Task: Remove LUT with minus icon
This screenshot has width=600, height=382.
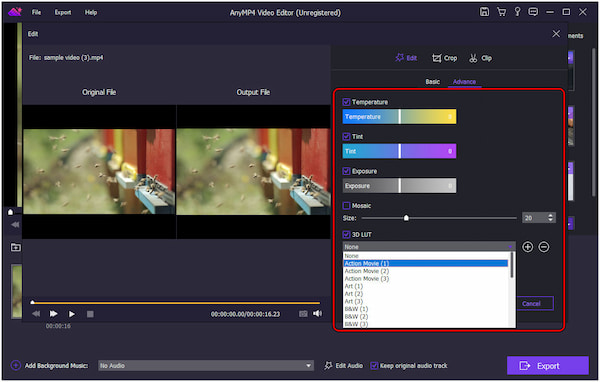Action: (x=544, y=247)
